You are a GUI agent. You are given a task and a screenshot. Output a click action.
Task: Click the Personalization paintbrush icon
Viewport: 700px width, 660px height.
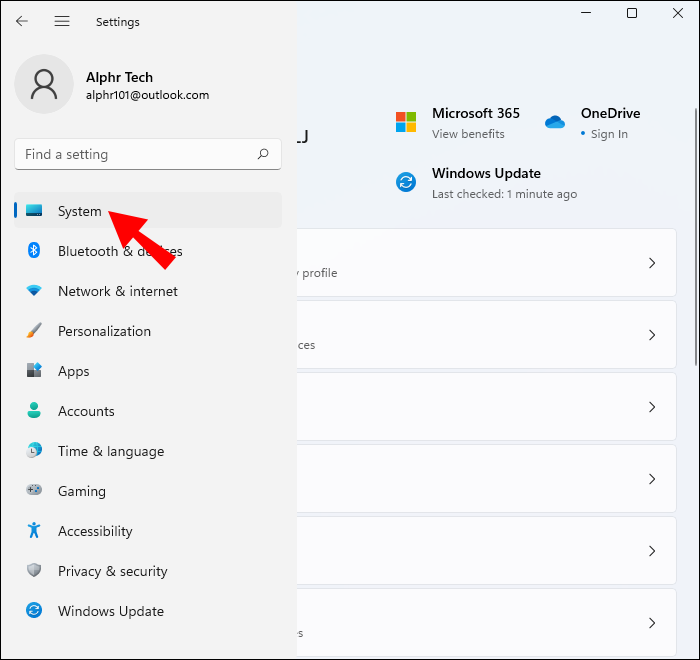[34, 331]
